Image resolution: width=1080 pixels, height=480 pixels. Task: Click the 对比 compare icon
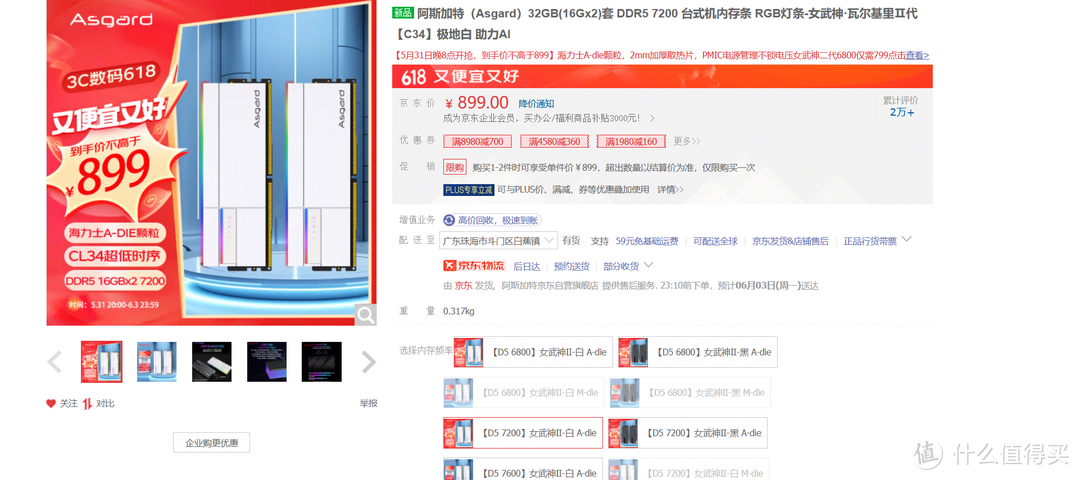click(87, 404)
